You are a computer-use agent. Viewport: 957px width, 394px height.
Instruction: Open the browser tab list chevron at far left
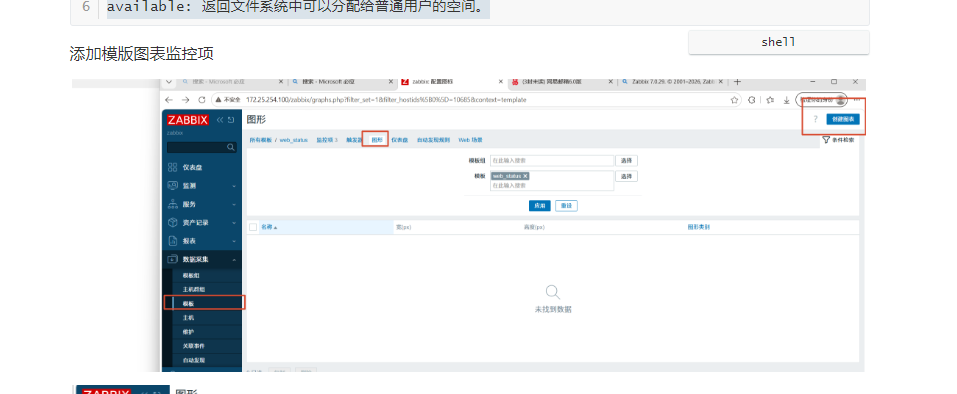click(x=169, y=82)
